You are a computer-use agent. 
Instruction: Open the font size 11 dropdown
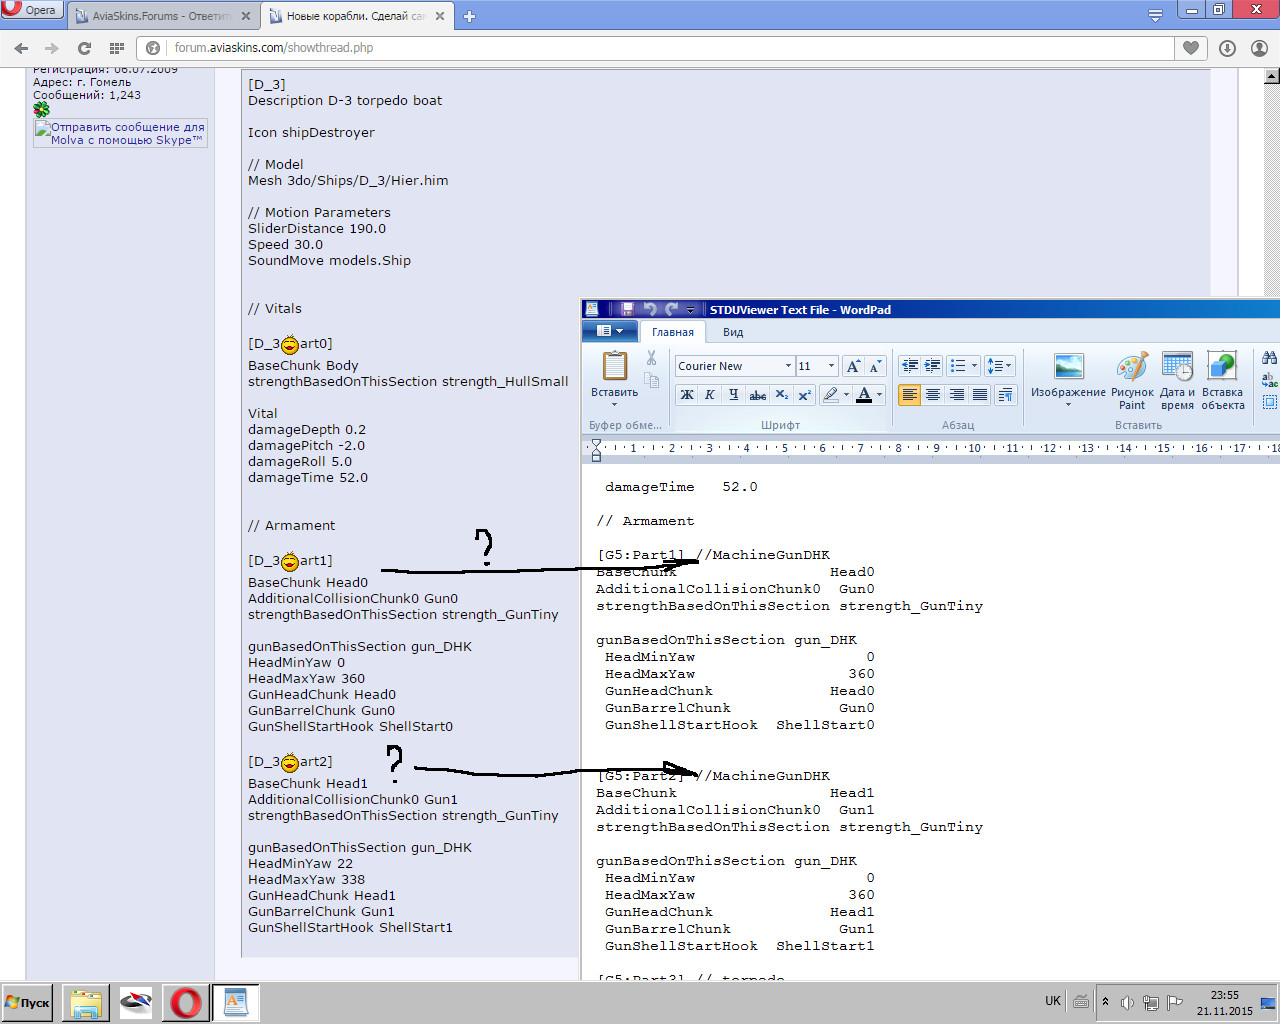click(831, 366)
